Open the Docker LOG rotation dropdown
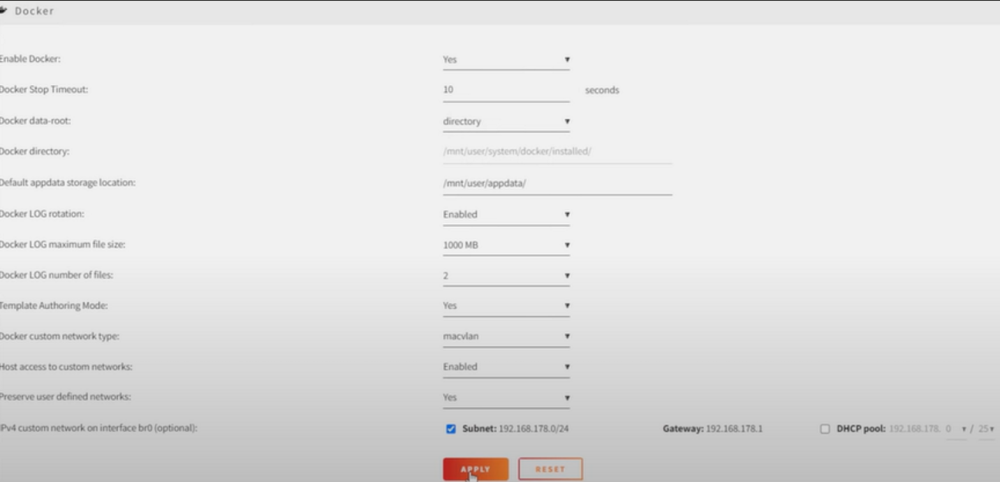 tap(506, 214)
